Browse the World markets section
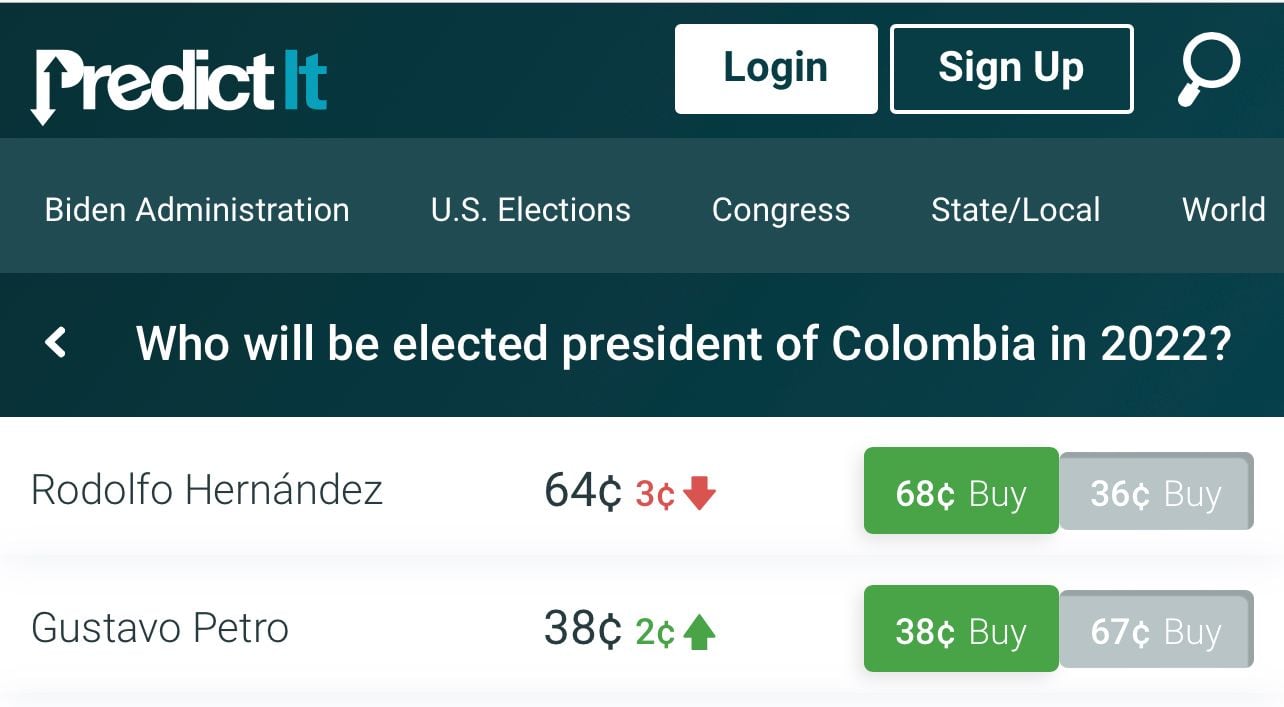1284x707 pixels. [1222, 210]
